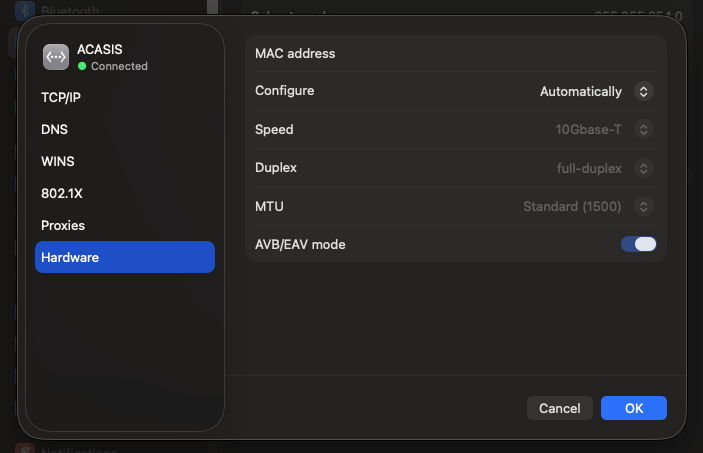The image size is (703, 453).
Task: Open the DNS settings tab
Action: pos(55,130)
